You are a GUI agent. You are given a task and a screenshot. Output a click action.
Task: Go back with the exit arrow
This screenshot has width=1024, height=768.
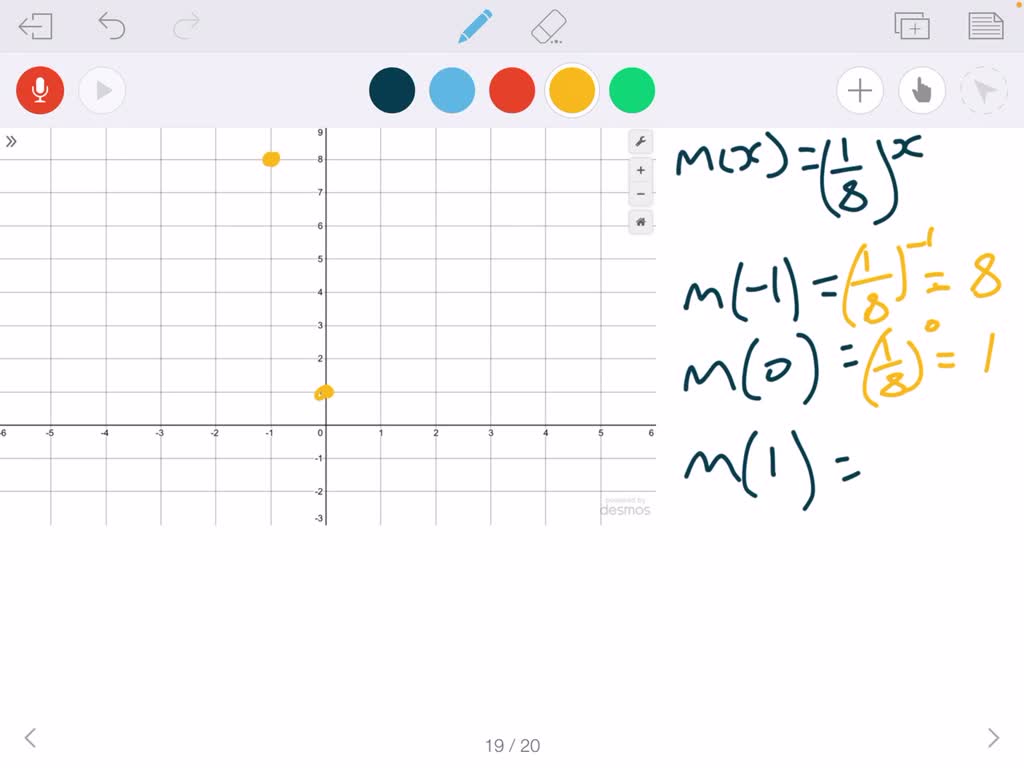36,25
